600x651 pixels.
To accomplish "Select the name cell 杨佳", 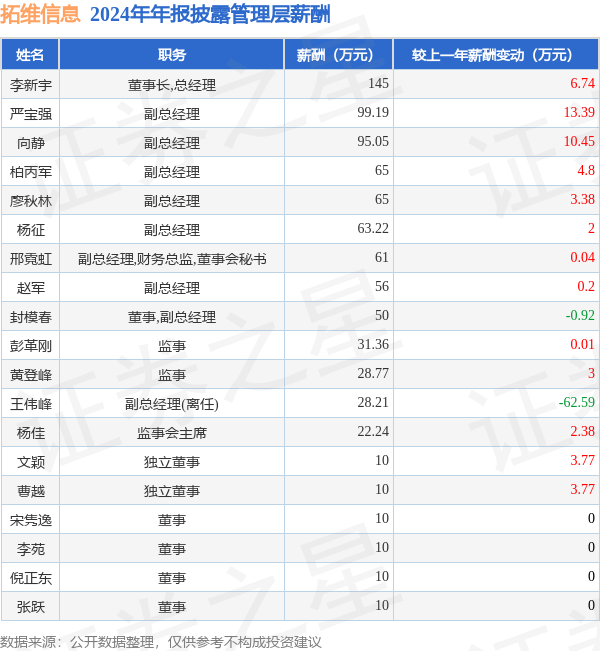I will [x=31, y=433].
